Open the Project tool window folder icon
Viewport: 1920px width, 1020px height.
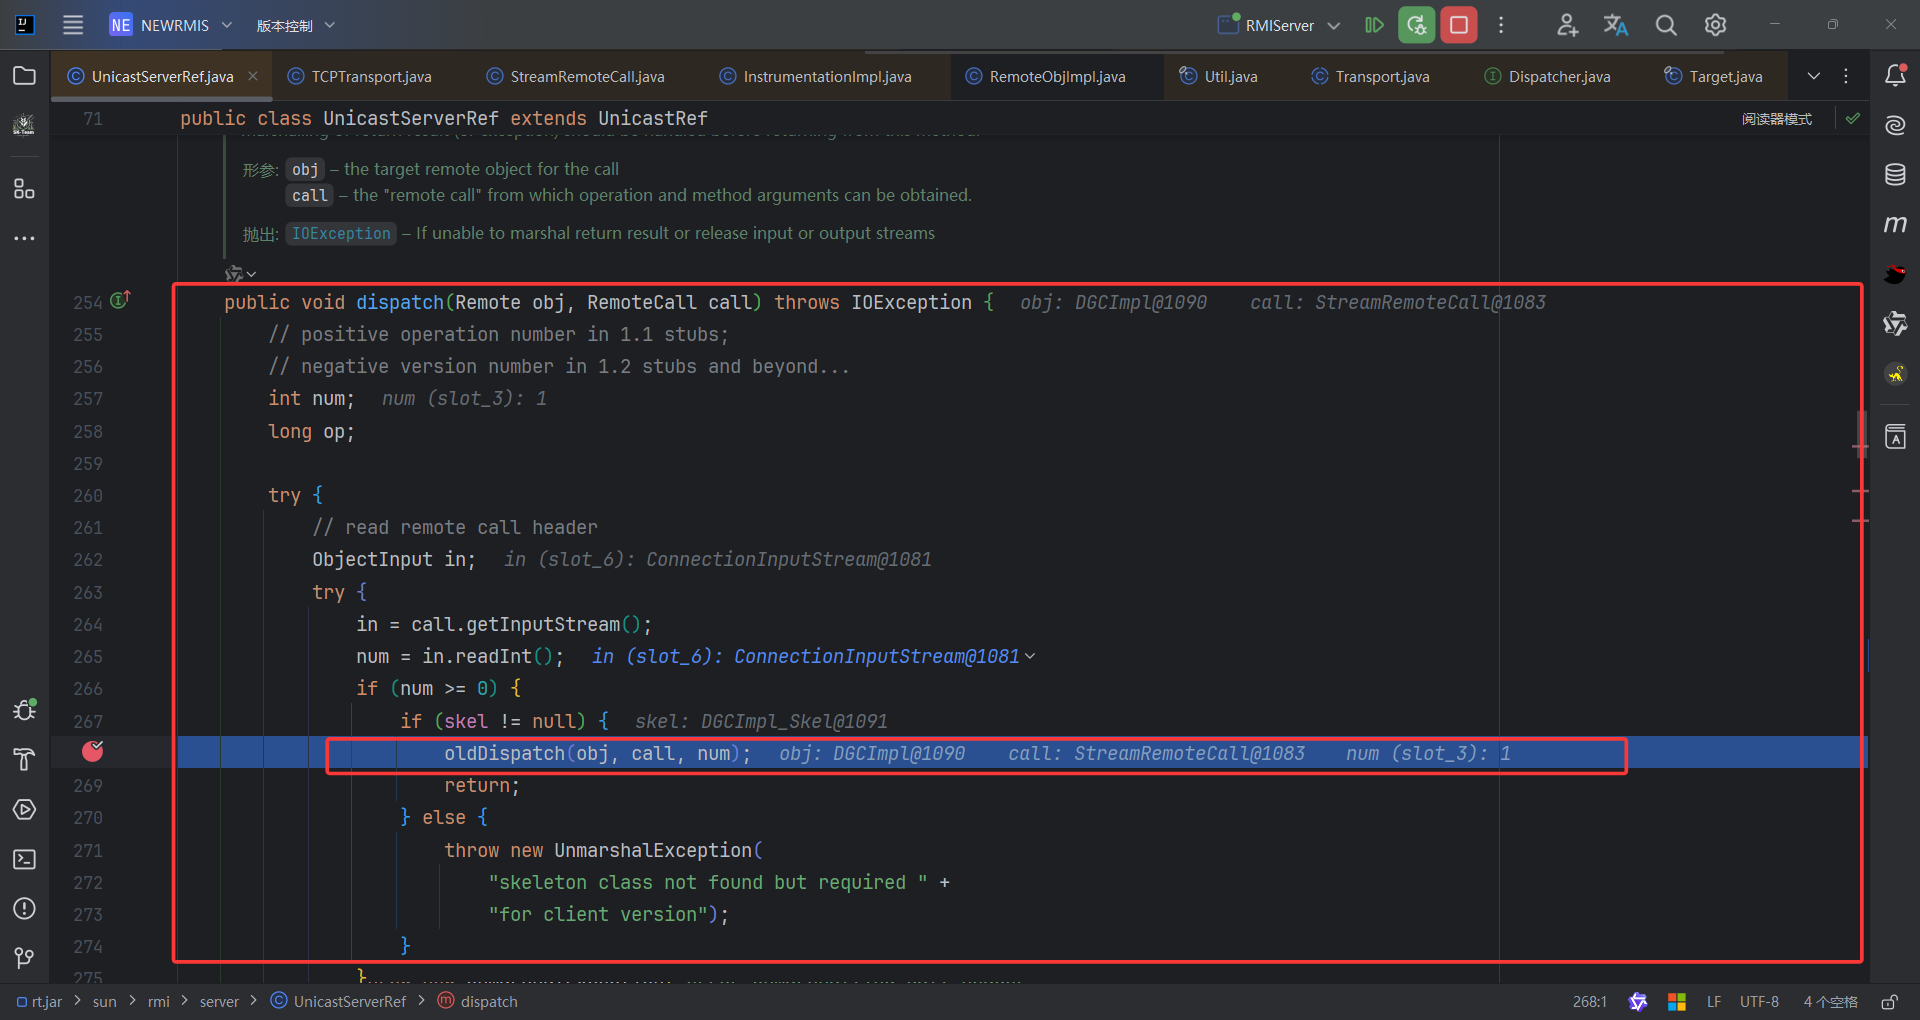coord(25,76)
